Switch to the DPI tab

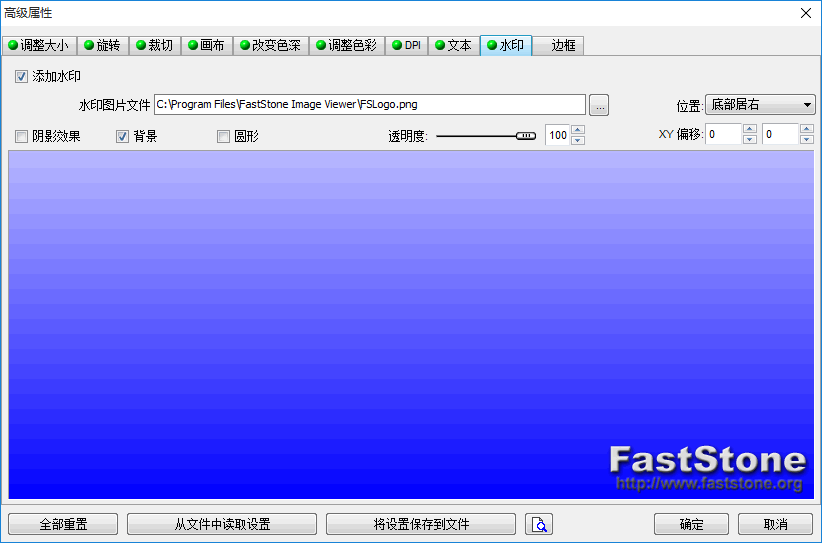click(407, 46)
